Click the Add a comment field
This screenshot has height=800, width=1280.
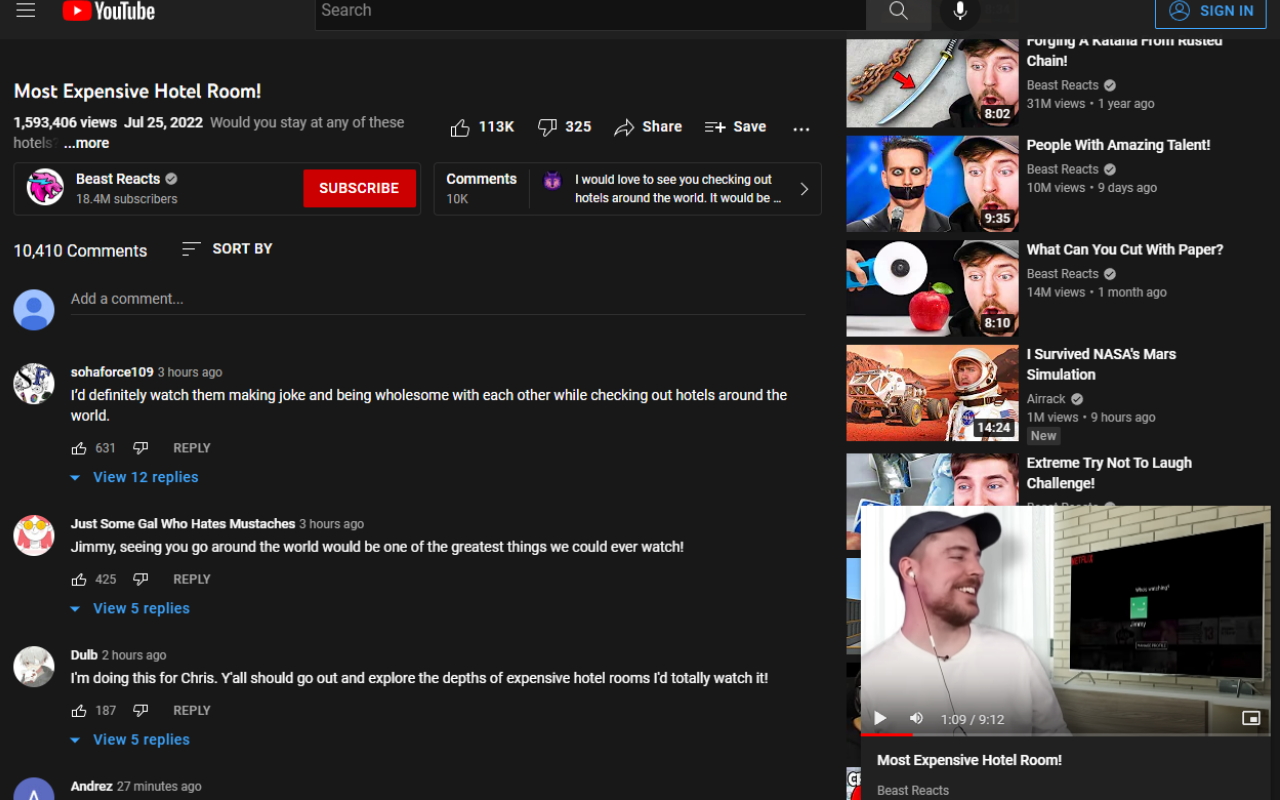(x=438, y=299)
